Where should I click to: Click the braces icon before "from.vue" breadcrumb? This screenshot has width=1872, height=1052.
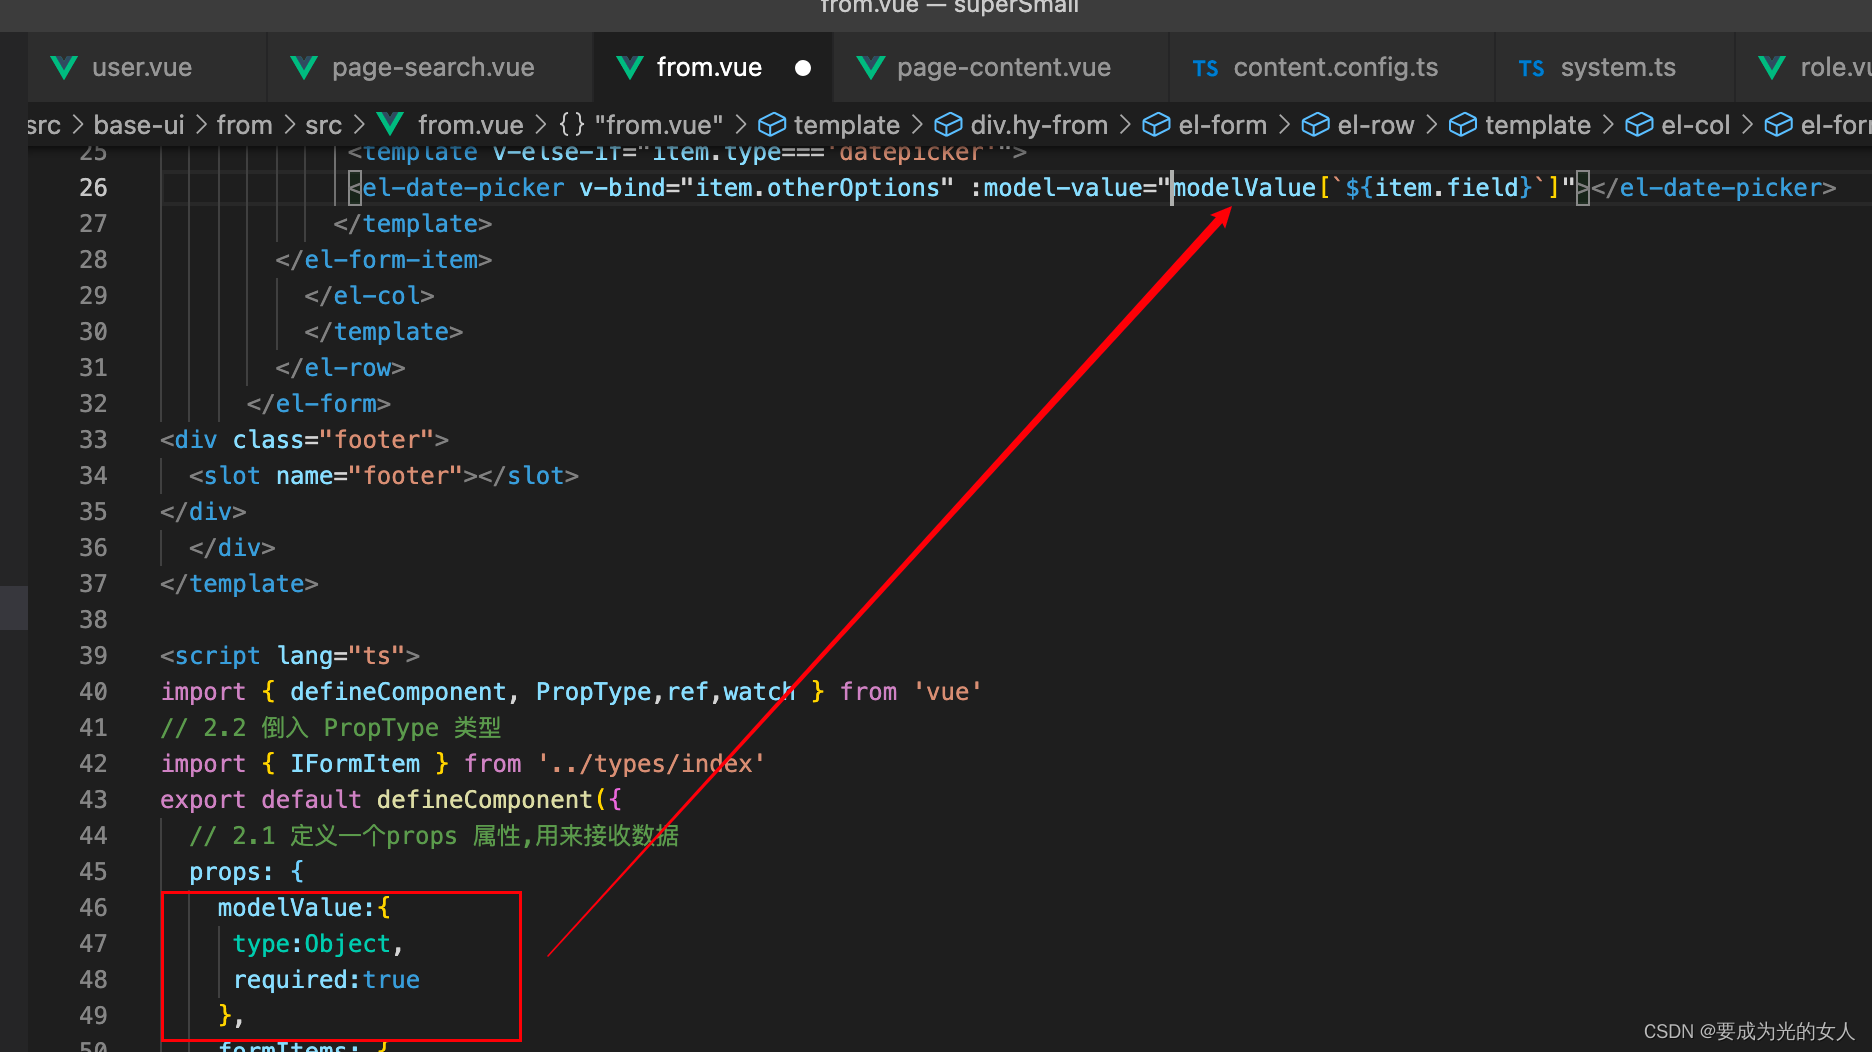pyautogui.click(x=572, y=125)
